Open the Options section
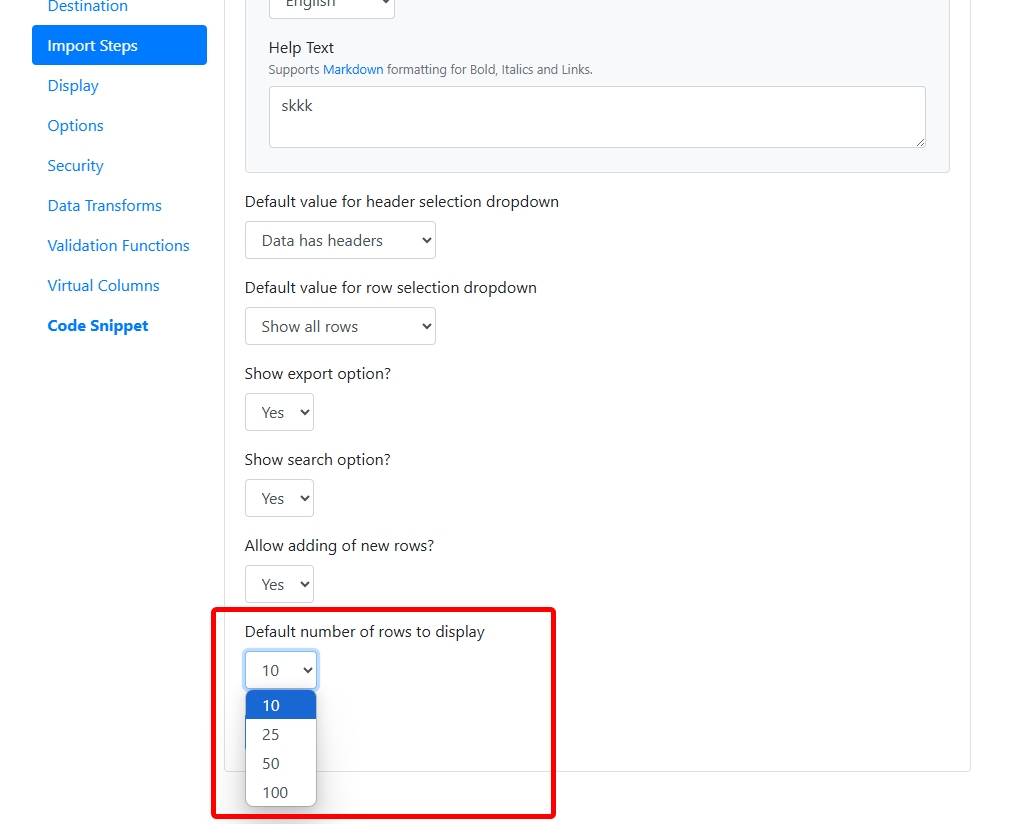 click(x=75, y=126)
